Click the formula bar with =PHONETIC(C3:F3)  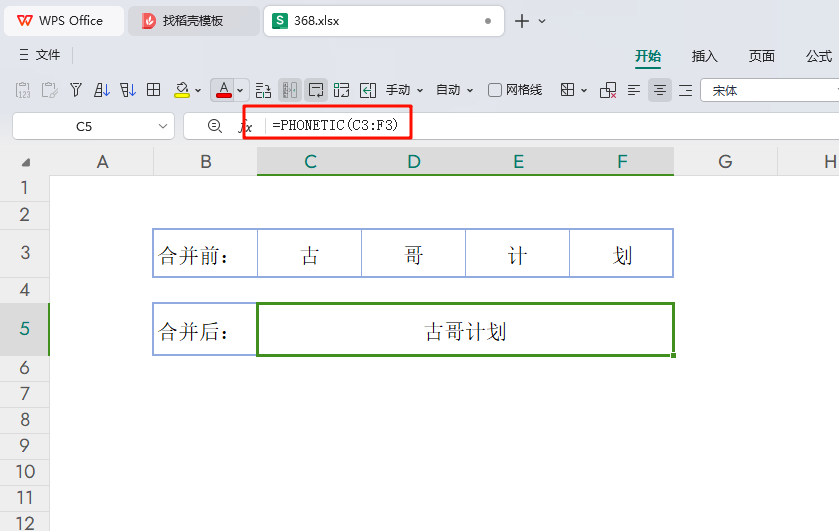click(x=551, y=125)
